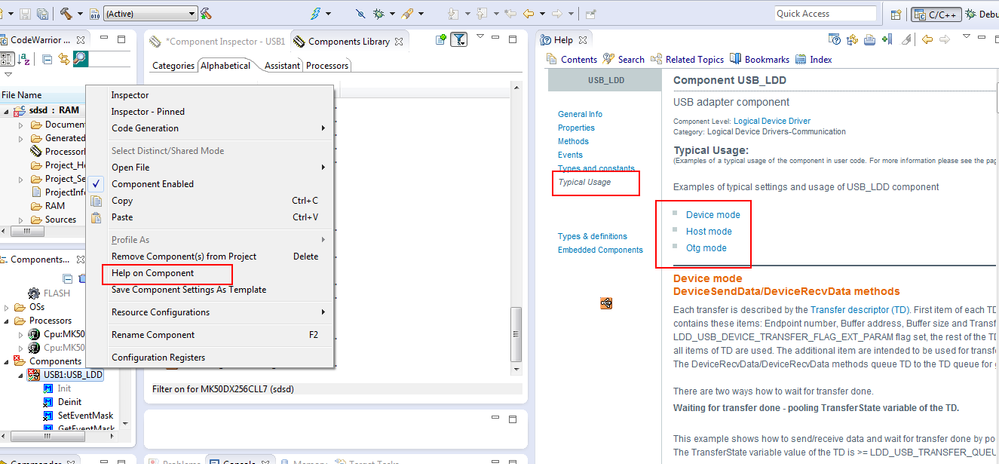Open the Processors tab in Components Library
Viewport: 999px width, 464px height.
point(327,66)
